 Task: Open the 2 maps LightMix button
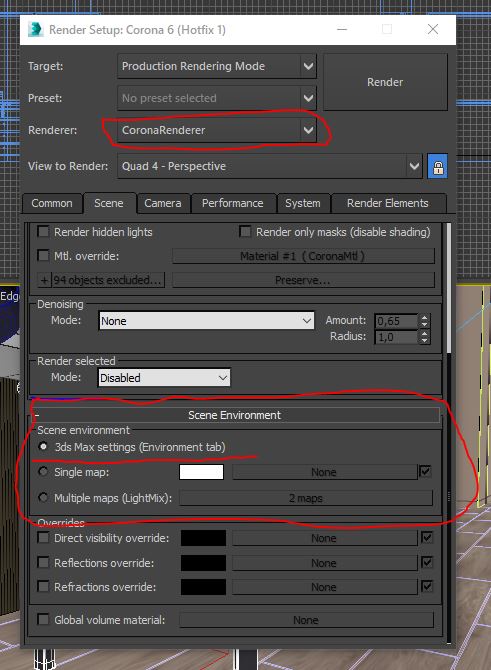click(x=306, y=498)
